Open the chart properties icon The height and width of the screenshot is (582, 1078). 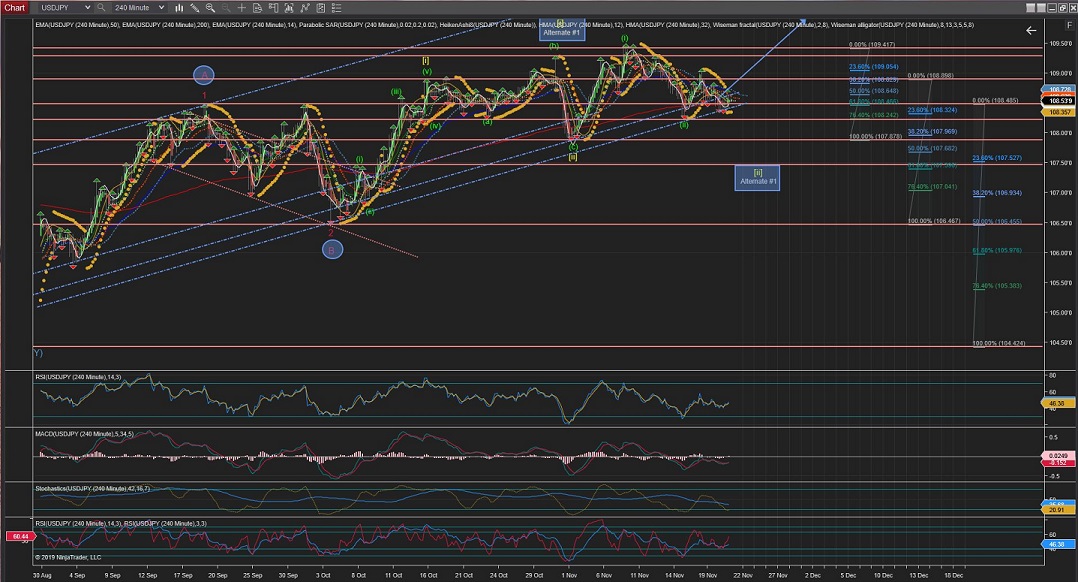(320, 8)
